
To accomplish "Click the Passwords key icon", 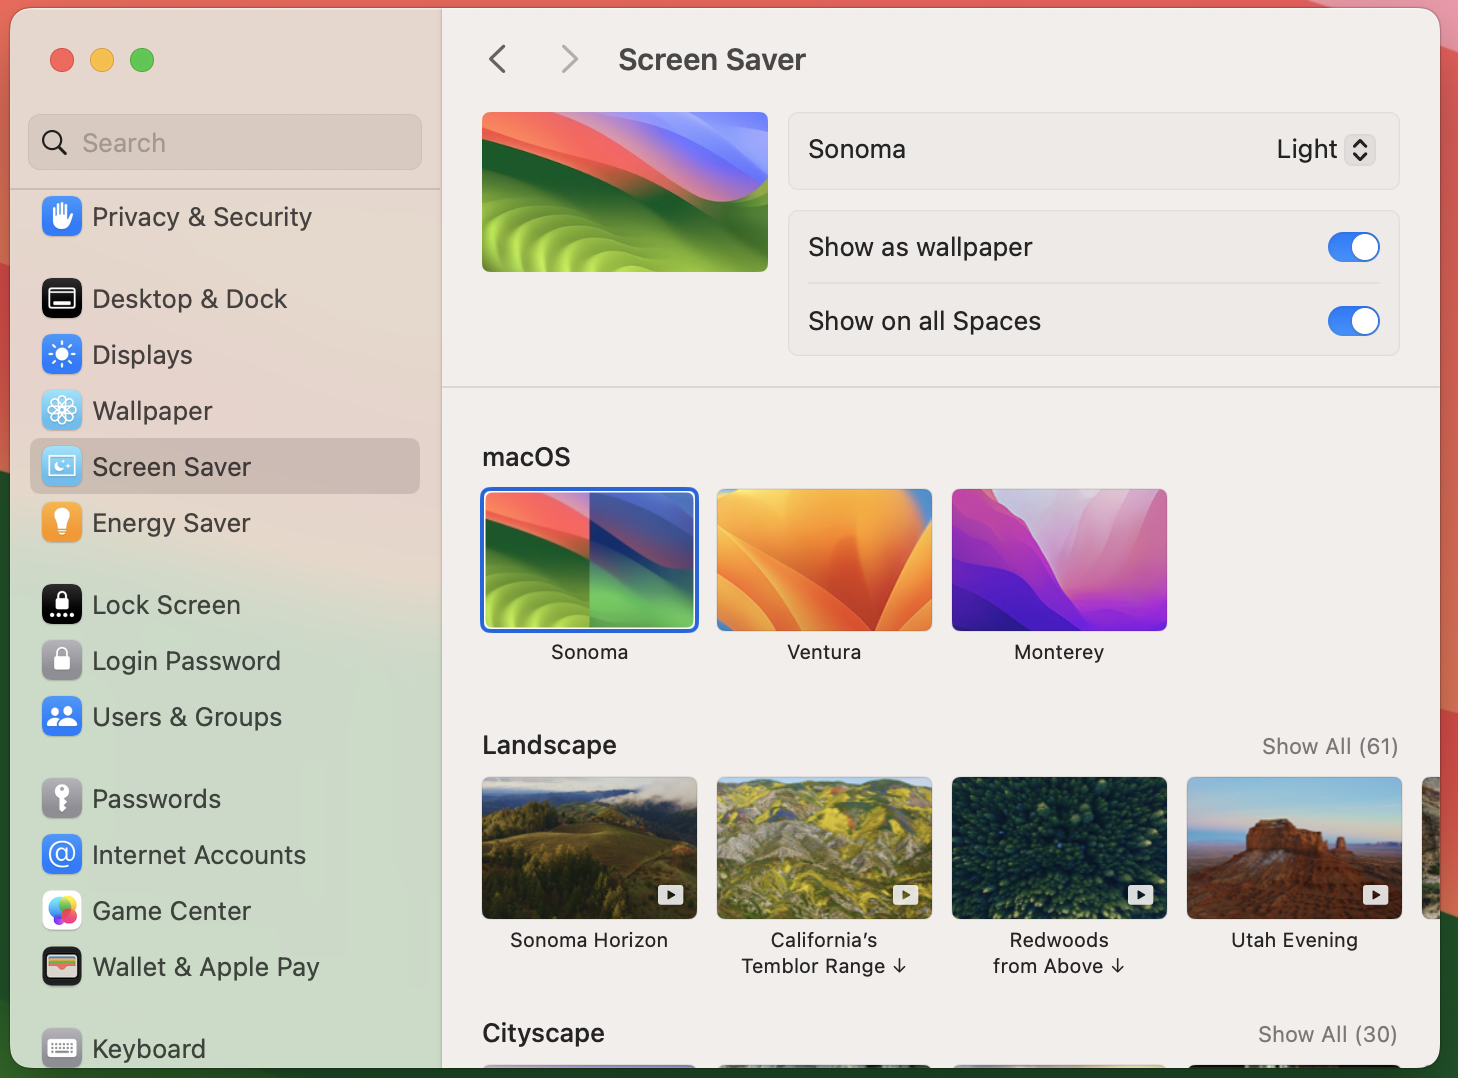I will click(x=62, y=798).
